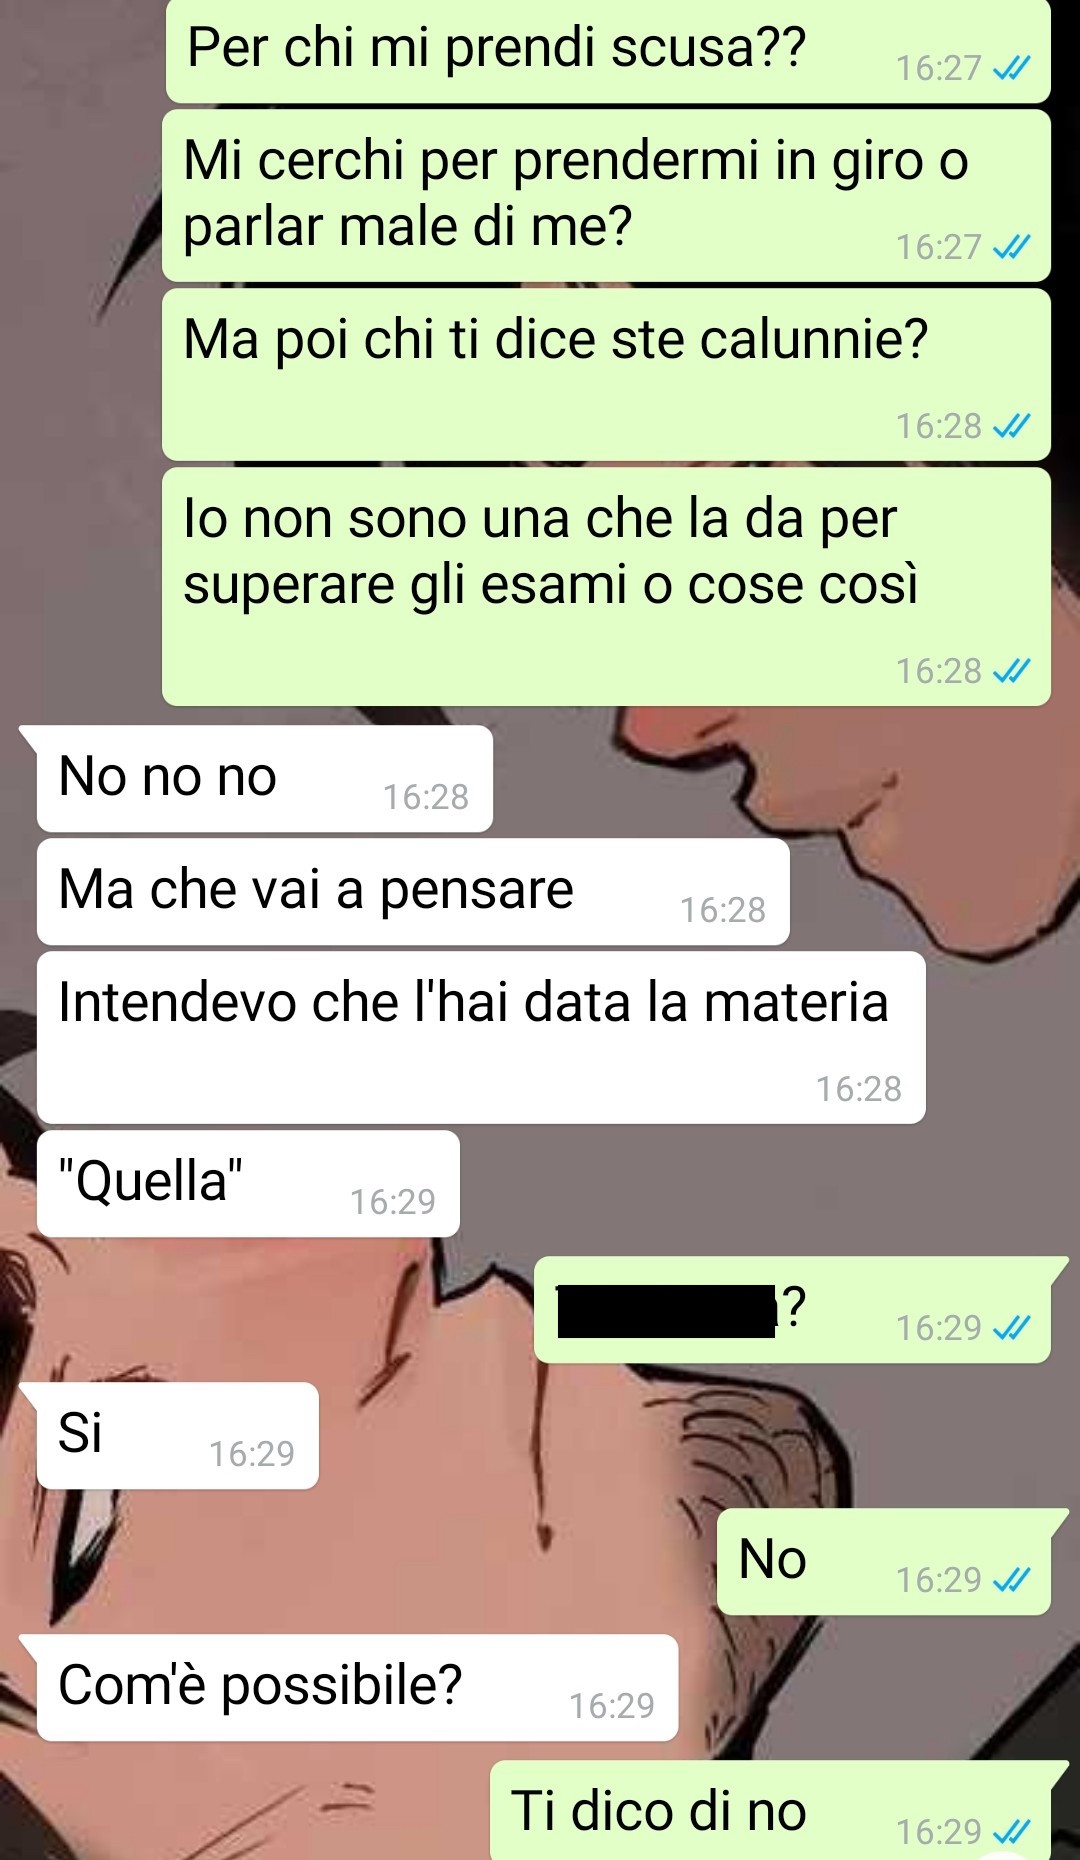This screenshot has width=1080, height=1860.
Task: Tap the blue ticks on the "No" message
Action: 1011,1579
